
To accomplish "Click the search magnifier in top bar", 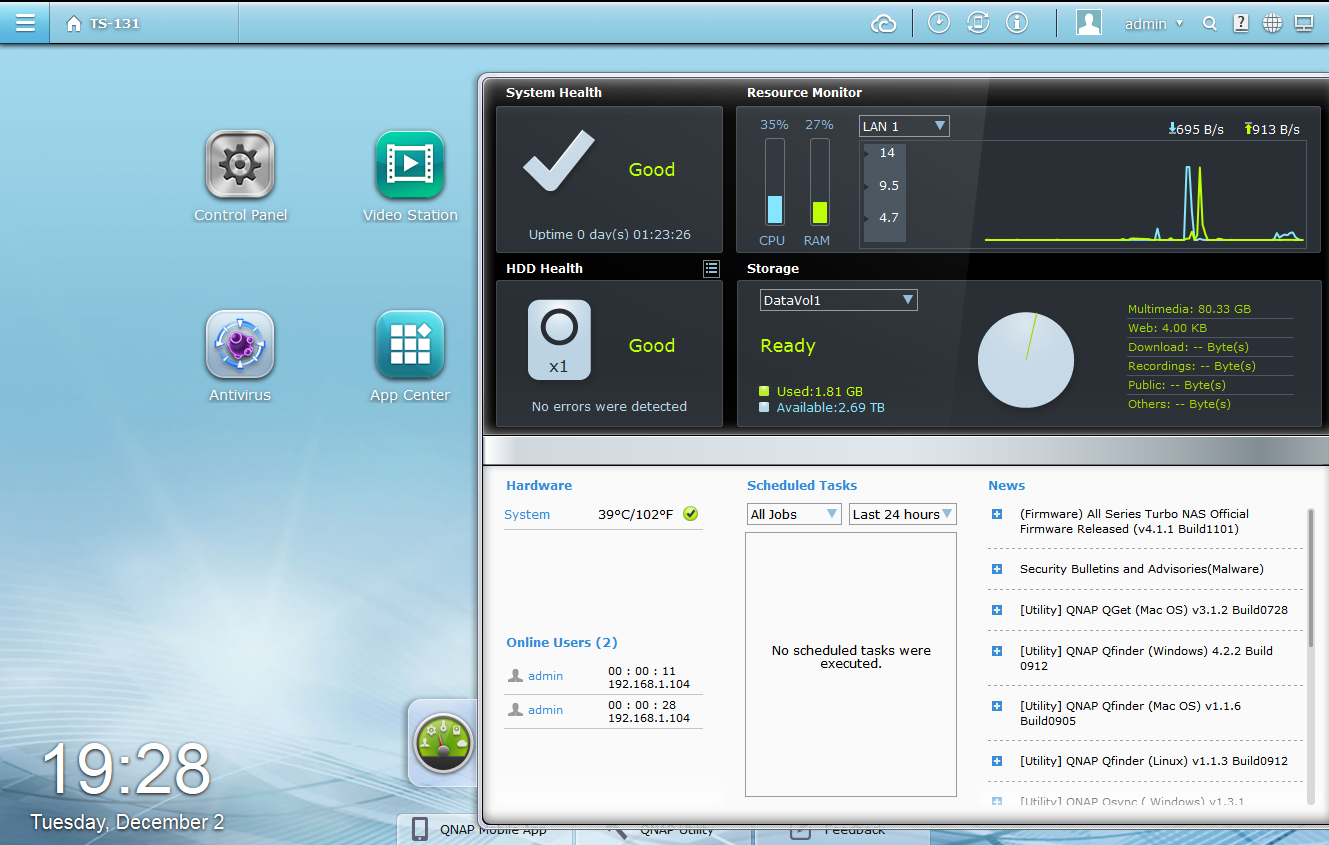I will tap(1209, 24).
